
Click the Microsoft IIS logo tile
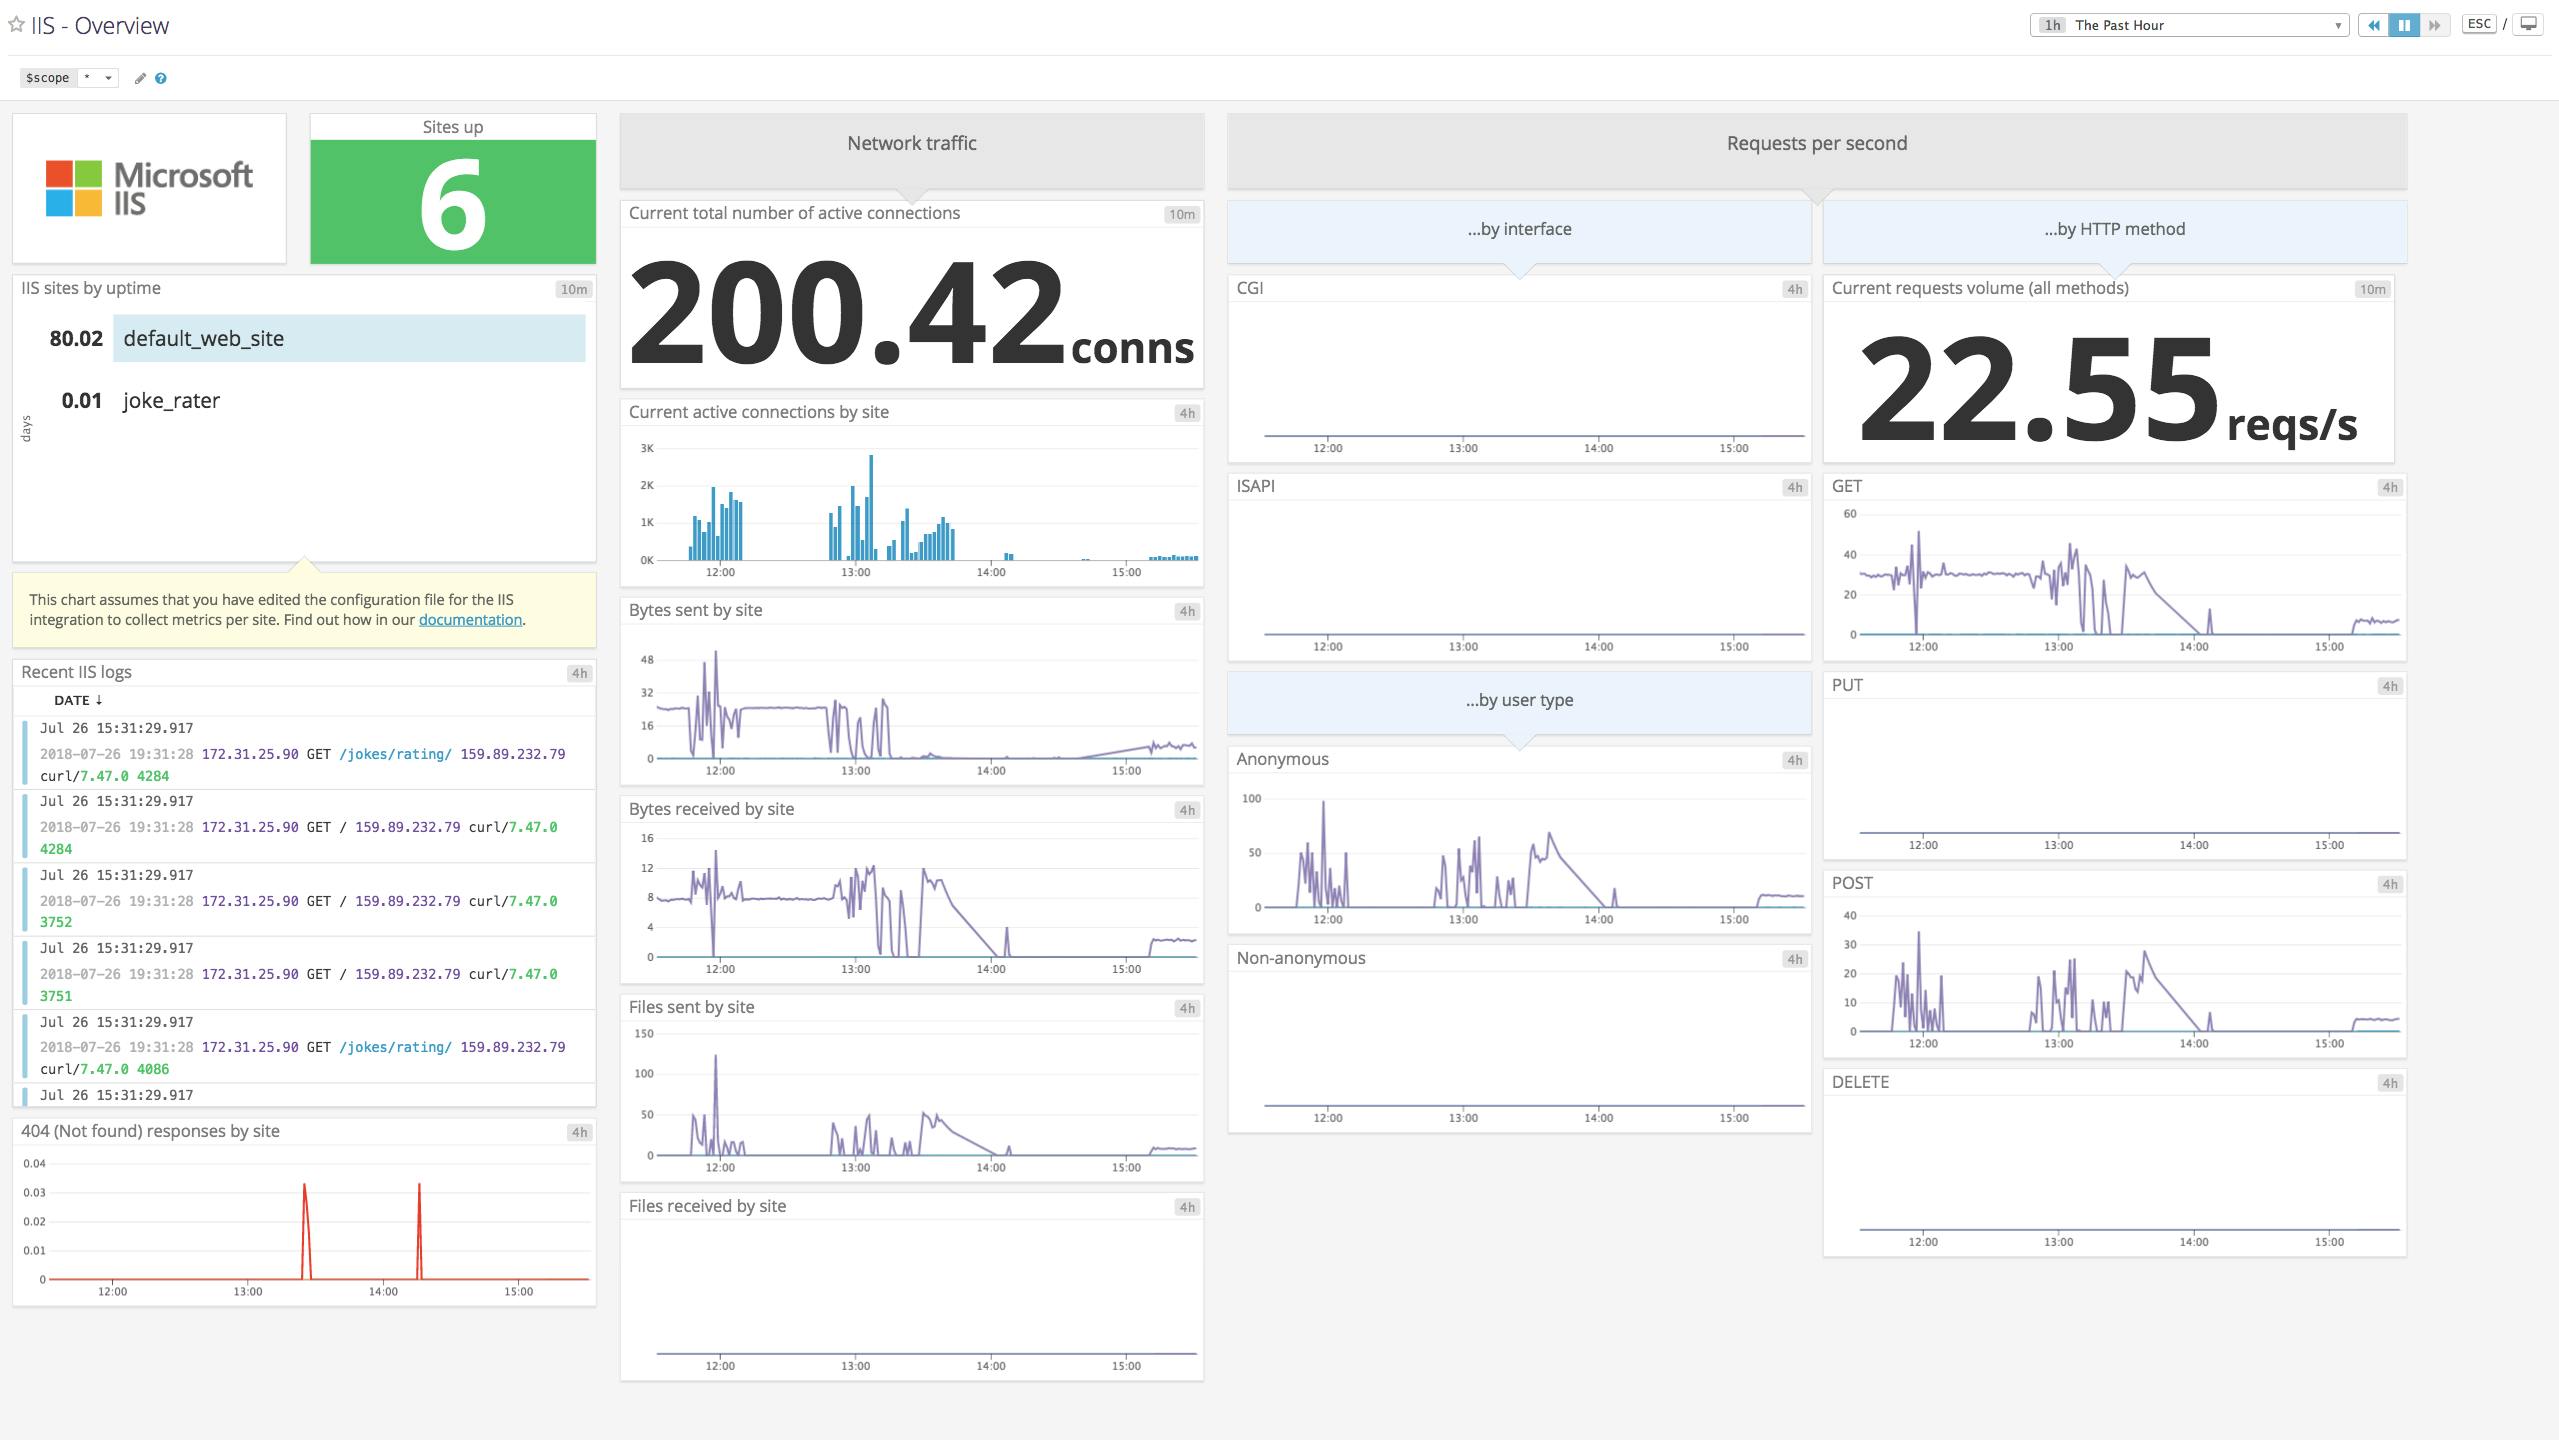tap(150, 188)
